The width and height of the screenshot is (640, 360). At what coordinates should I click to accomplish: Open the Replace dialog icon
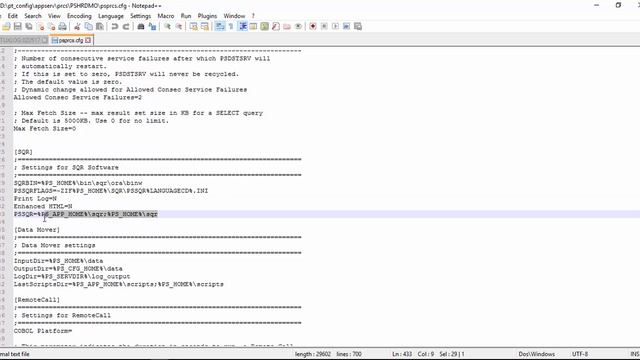tap(152, 27)
